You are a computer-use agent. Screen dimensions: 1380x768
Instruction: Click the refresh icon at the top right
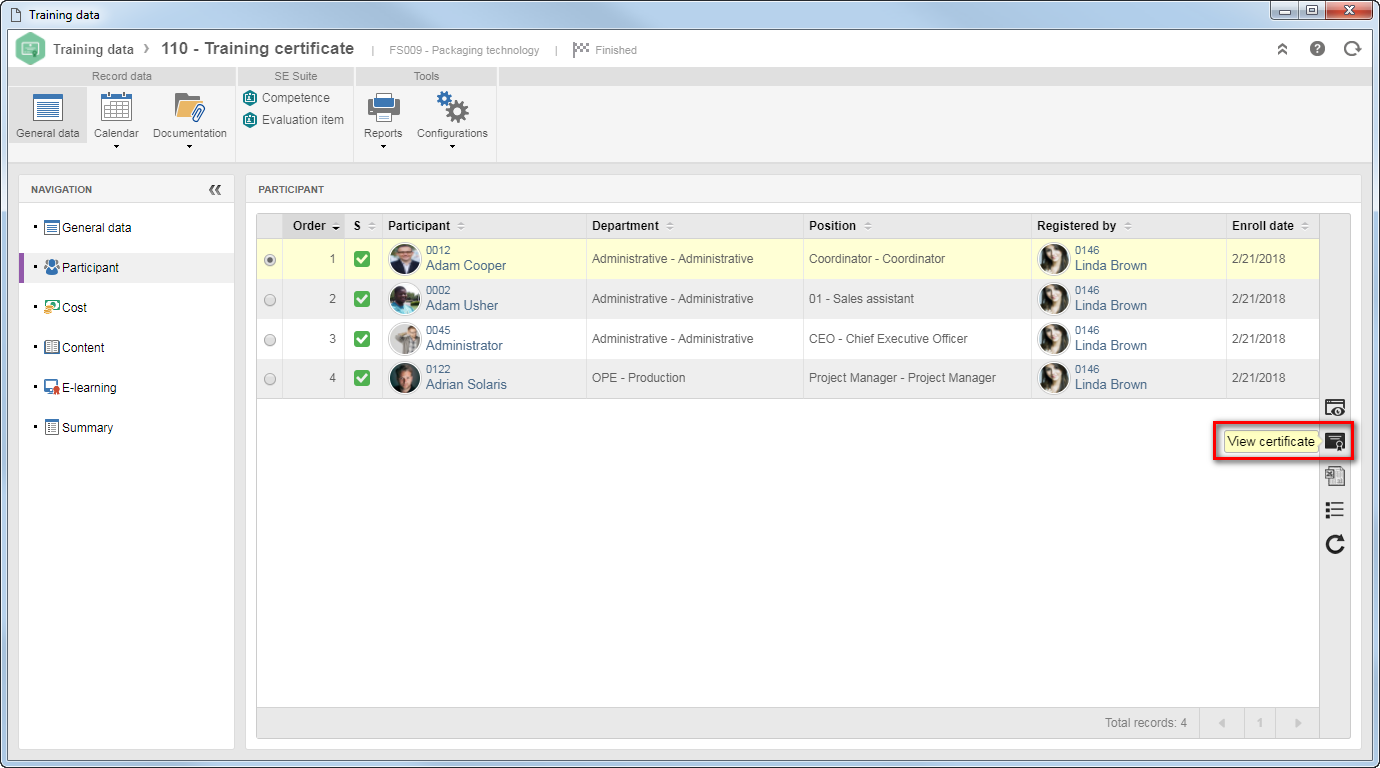(1352, 48)
